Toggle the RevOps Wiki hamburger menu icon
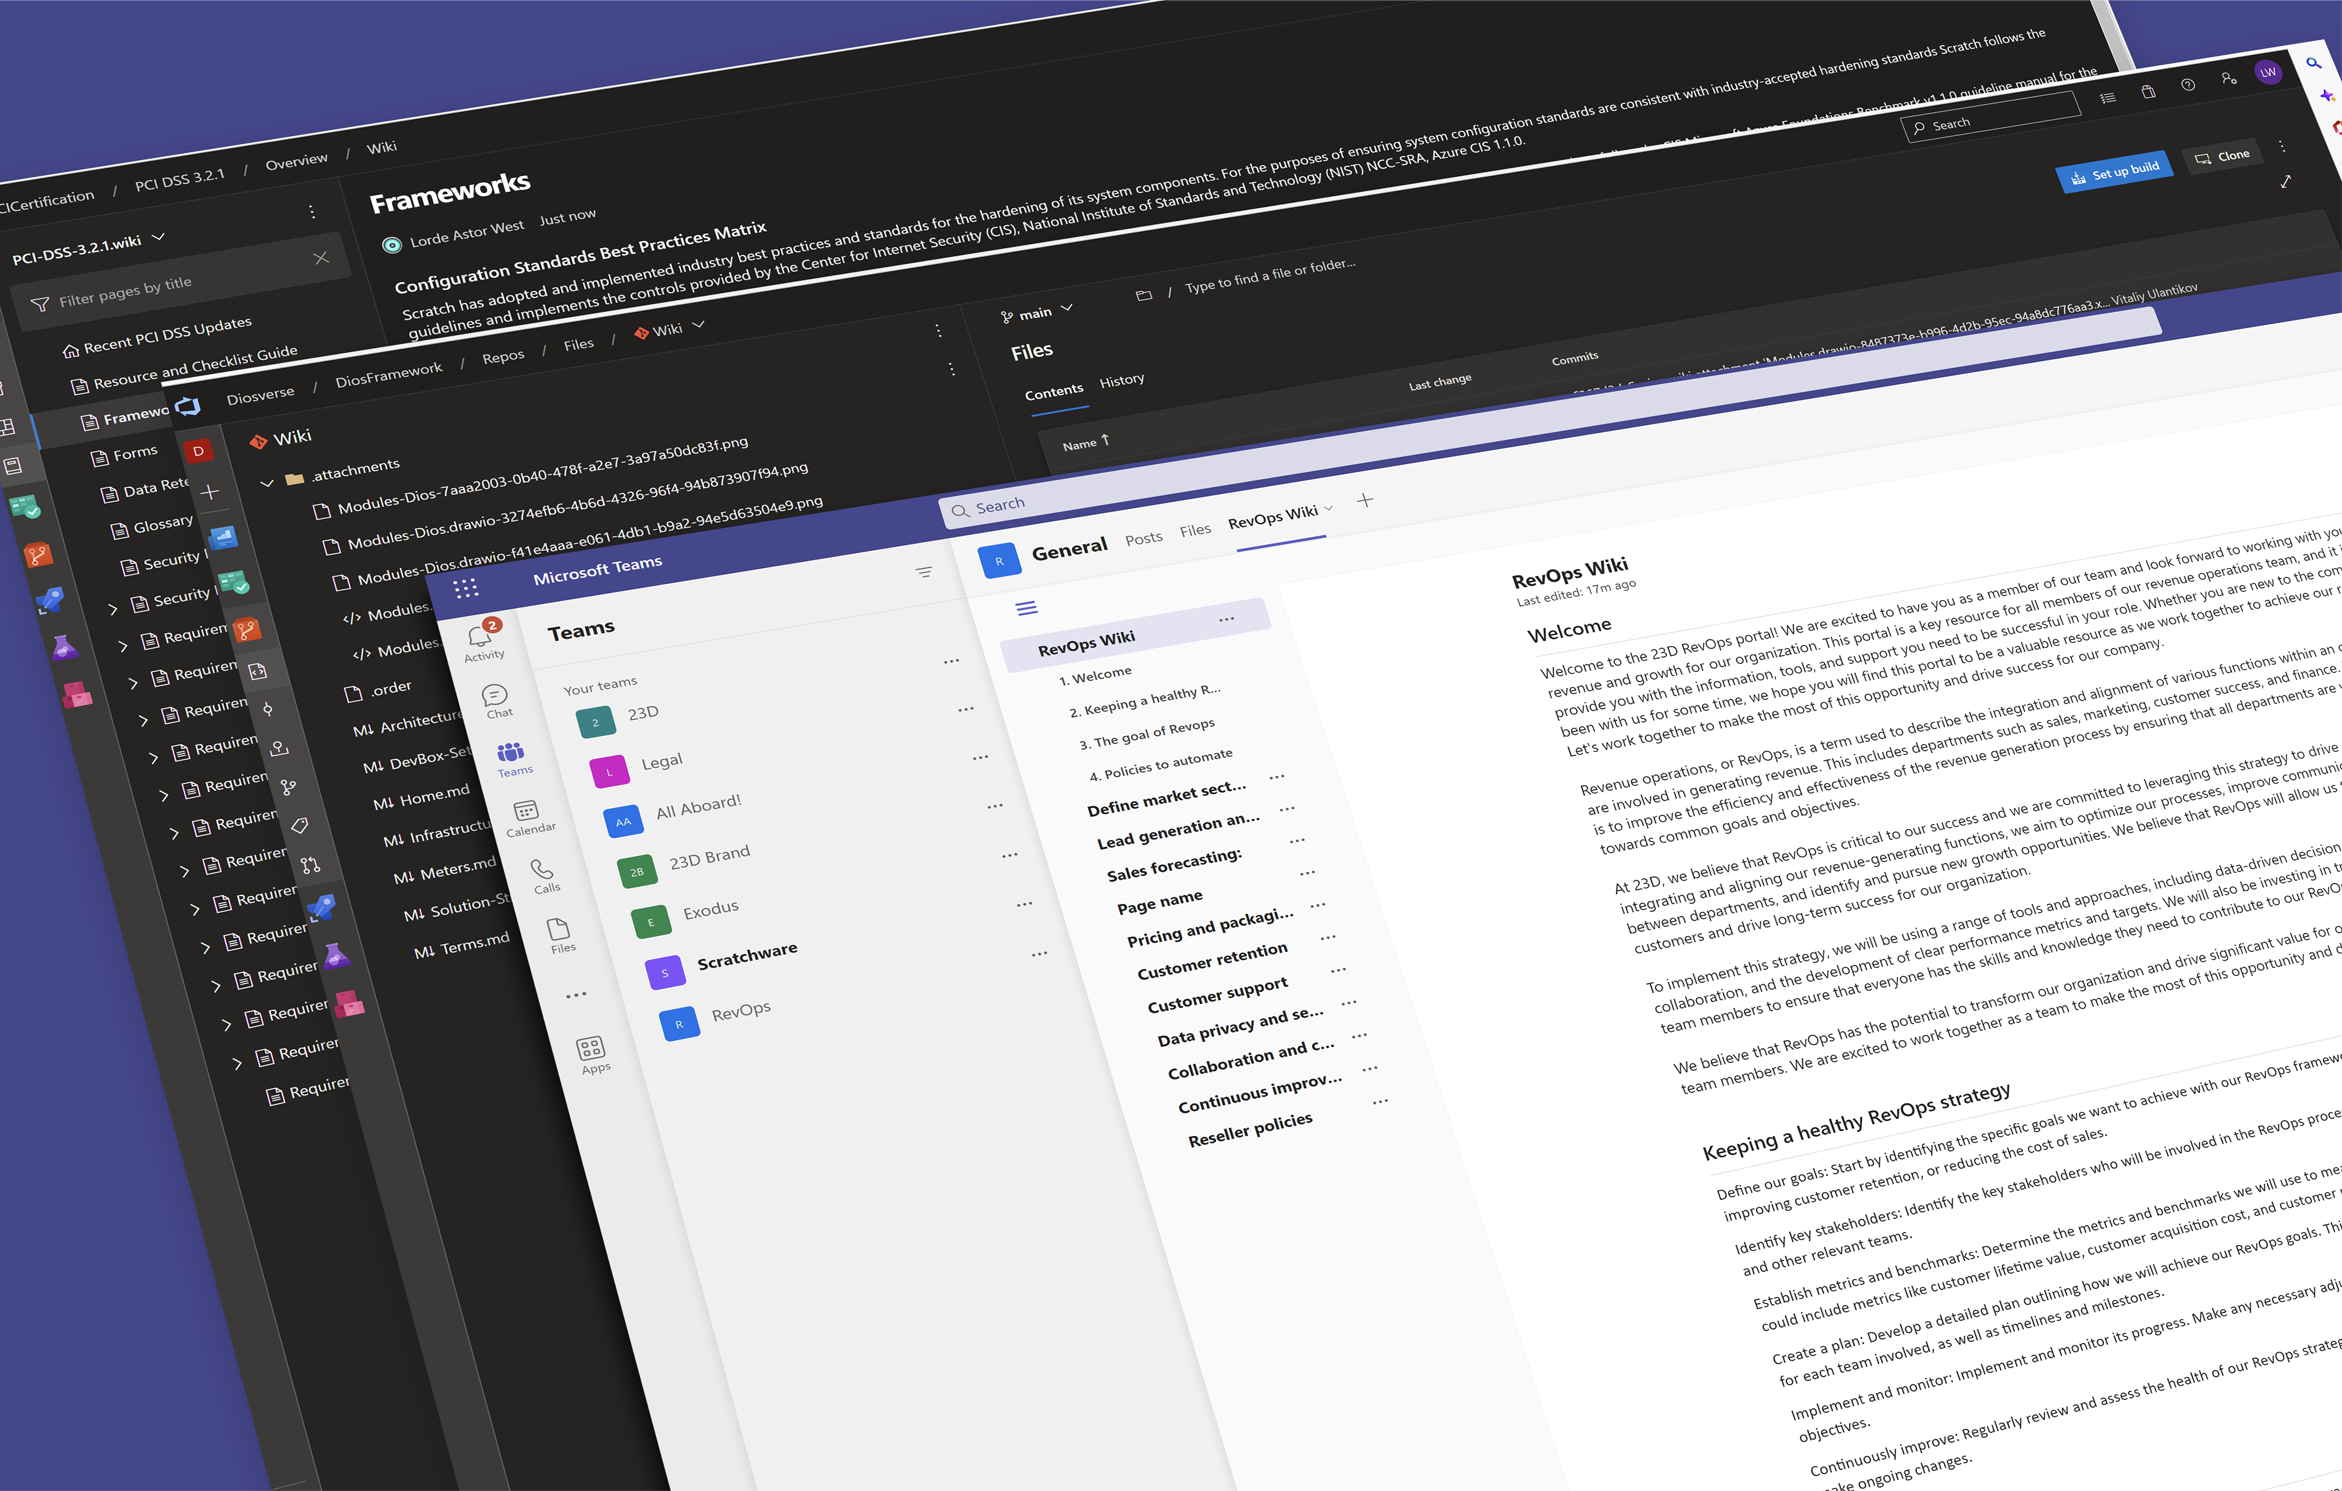Viewport: 2342px width, 1491px height. 1026,608
